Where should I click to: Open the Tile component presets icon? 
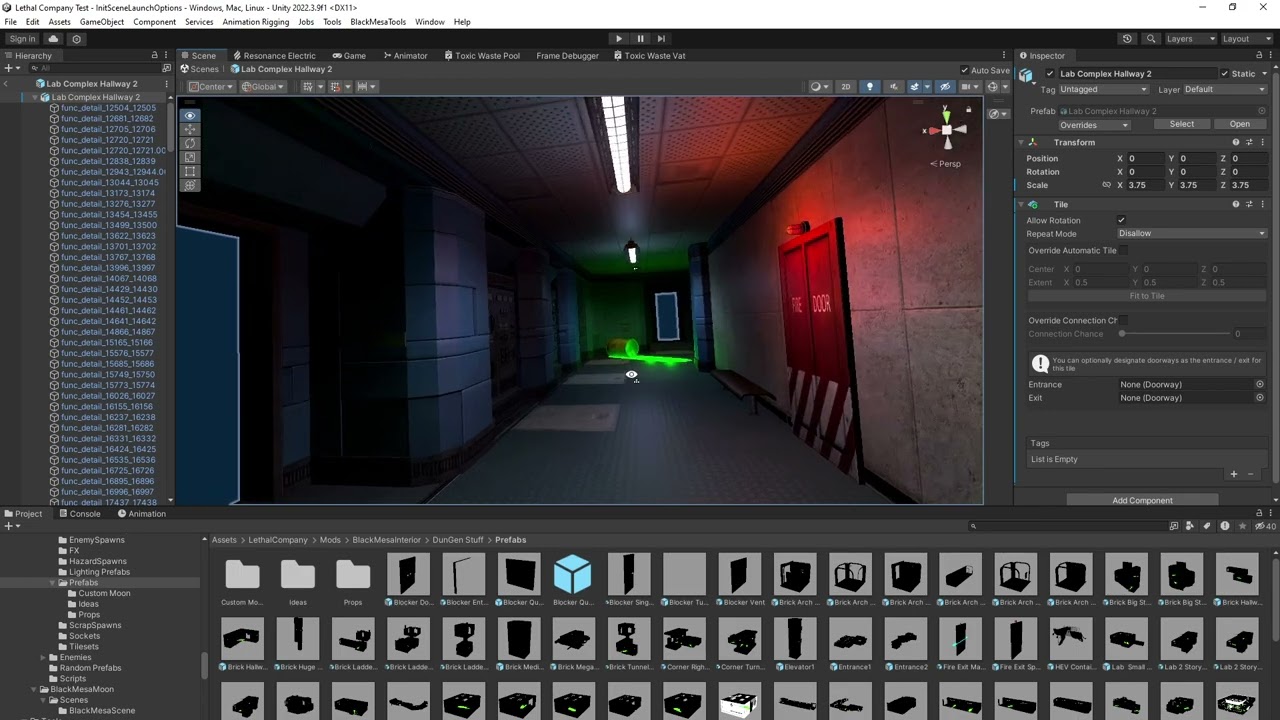pyautogui.click(x=1249, y=205)
